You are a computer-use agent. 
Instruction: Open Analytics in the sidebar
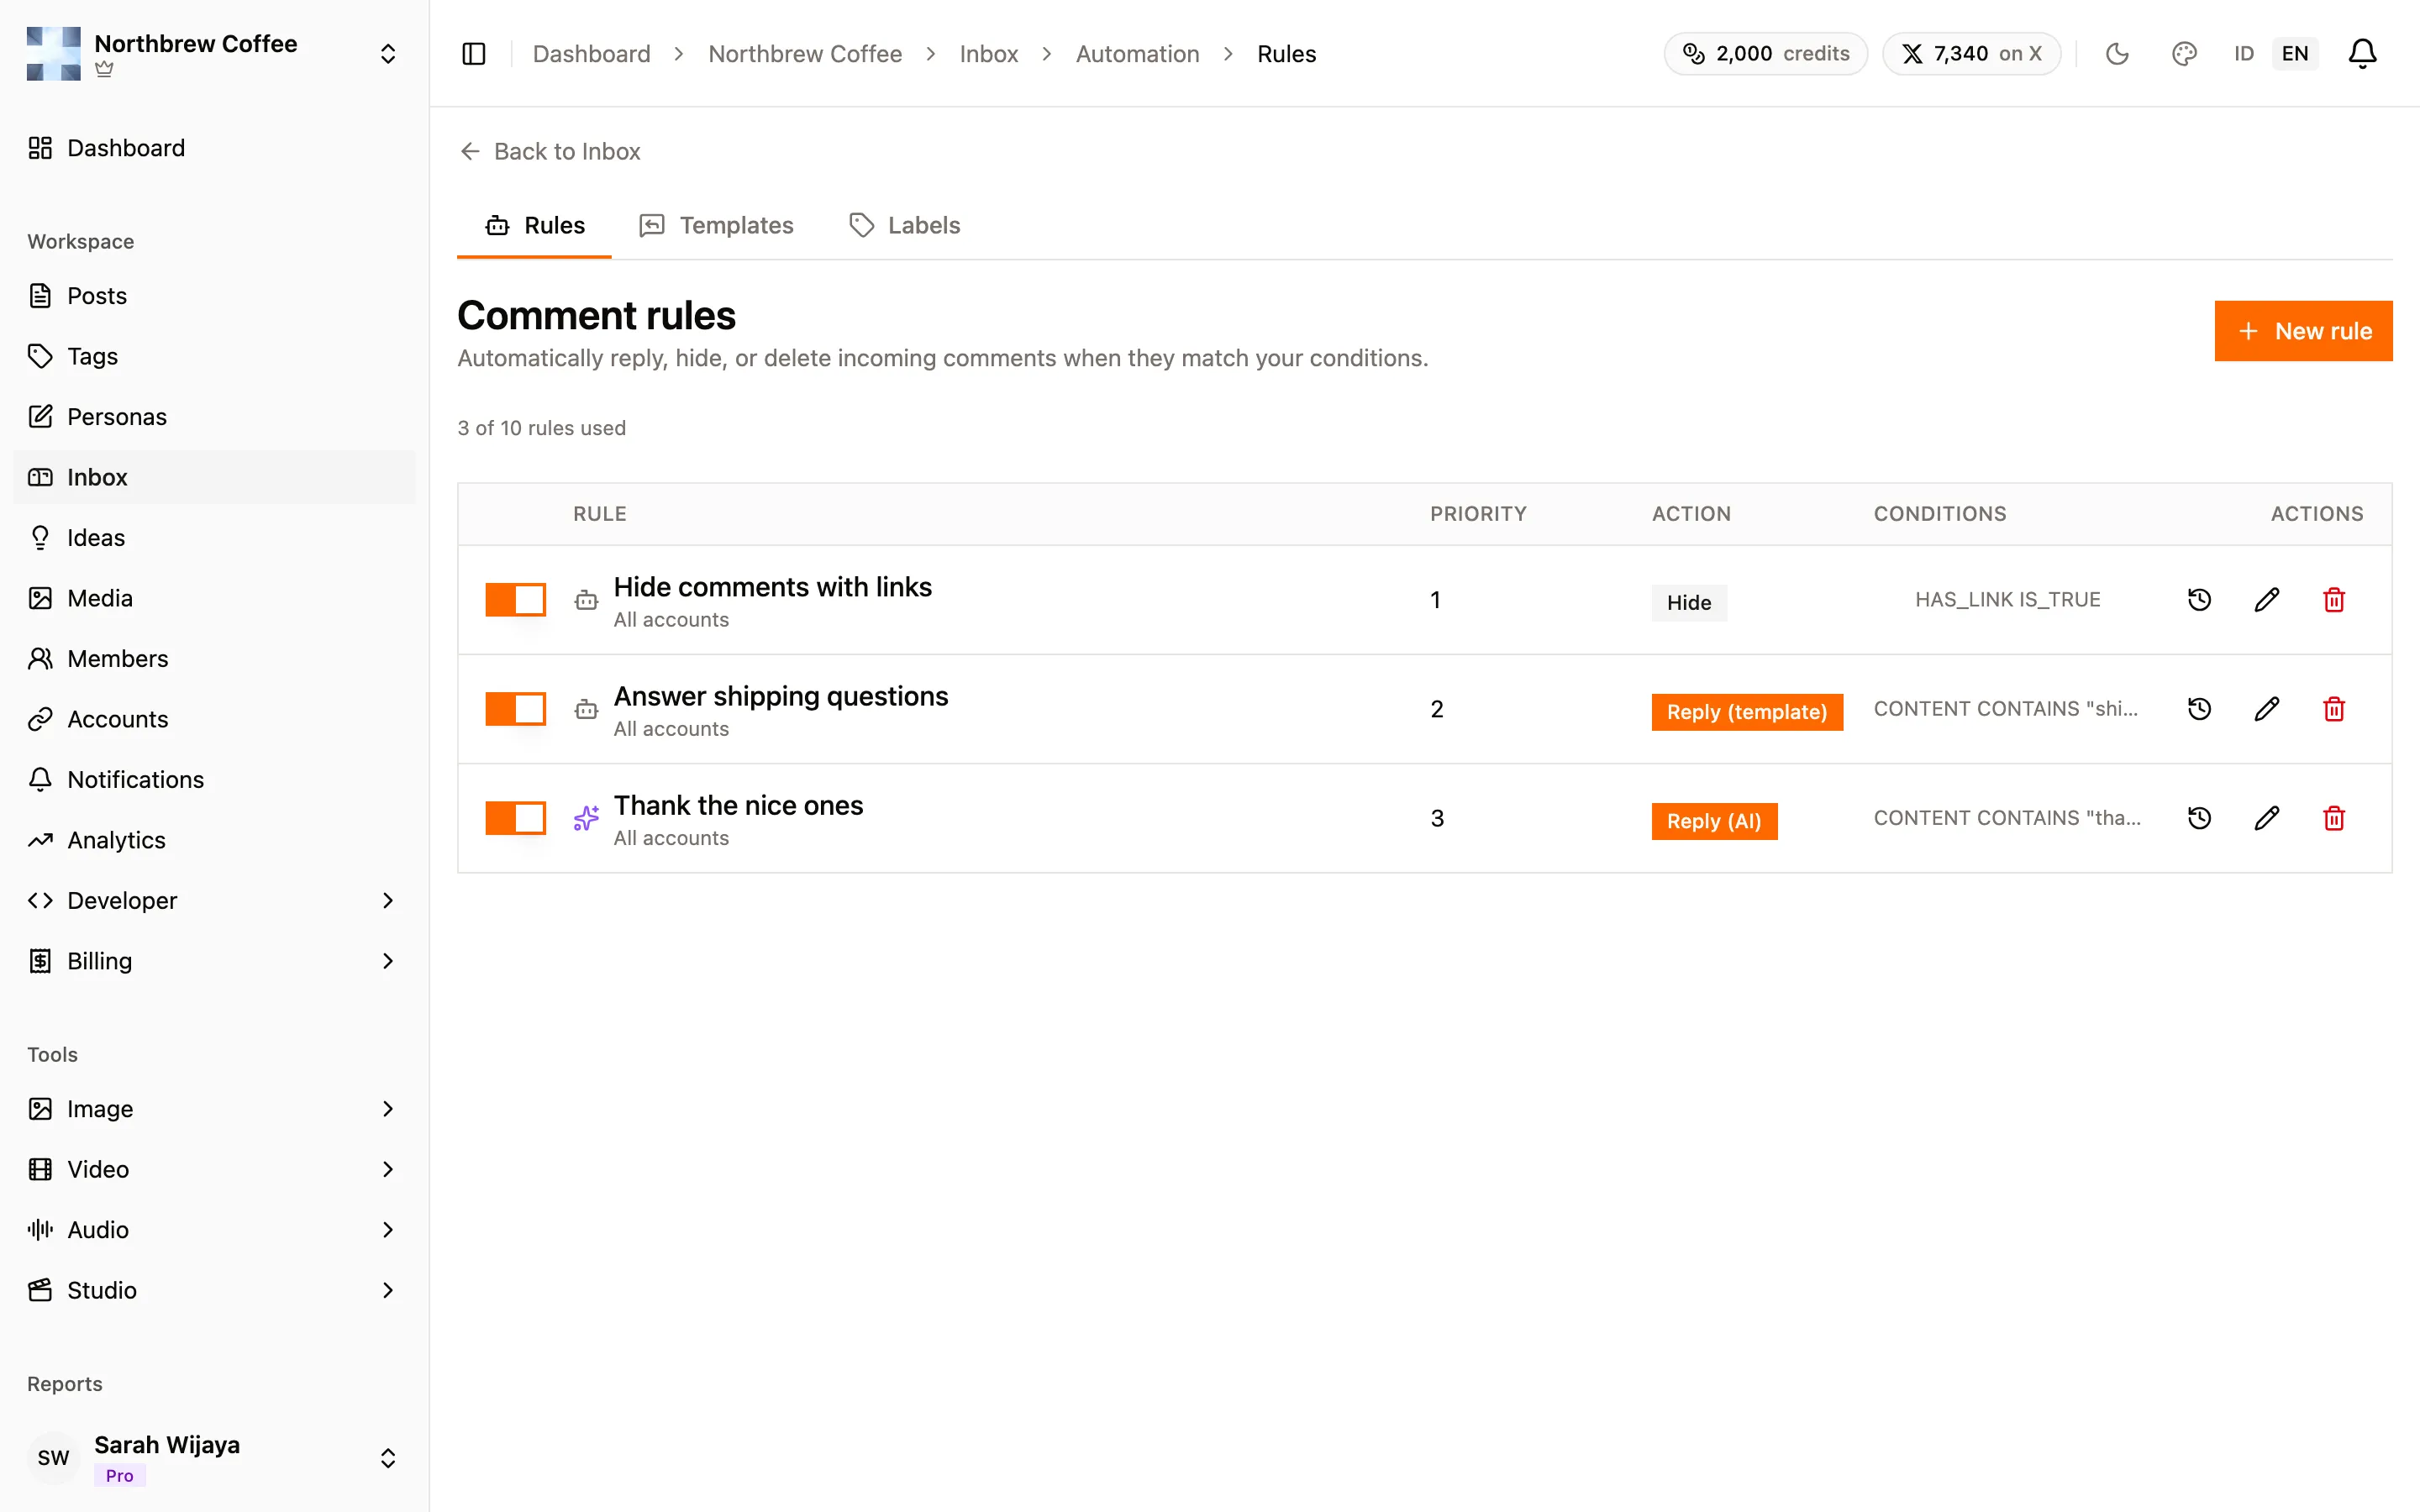click(214, 840)
